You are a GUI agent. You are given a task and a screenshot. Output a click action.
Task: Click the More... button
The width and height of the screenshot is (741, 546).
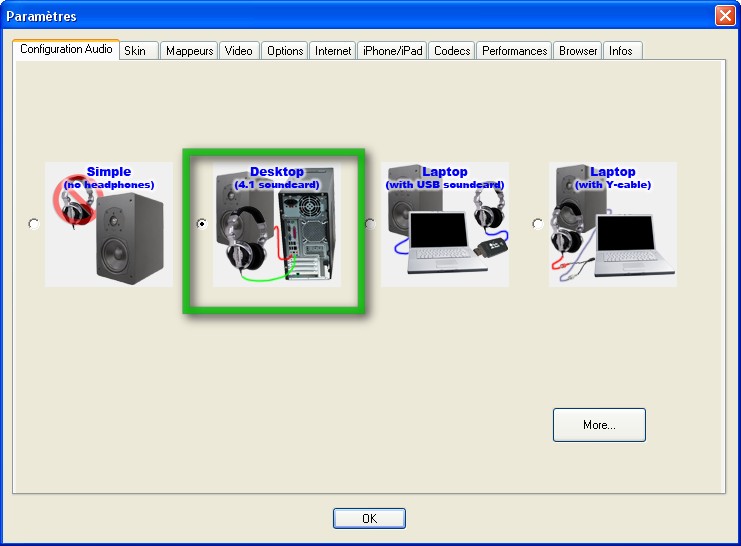599,425
